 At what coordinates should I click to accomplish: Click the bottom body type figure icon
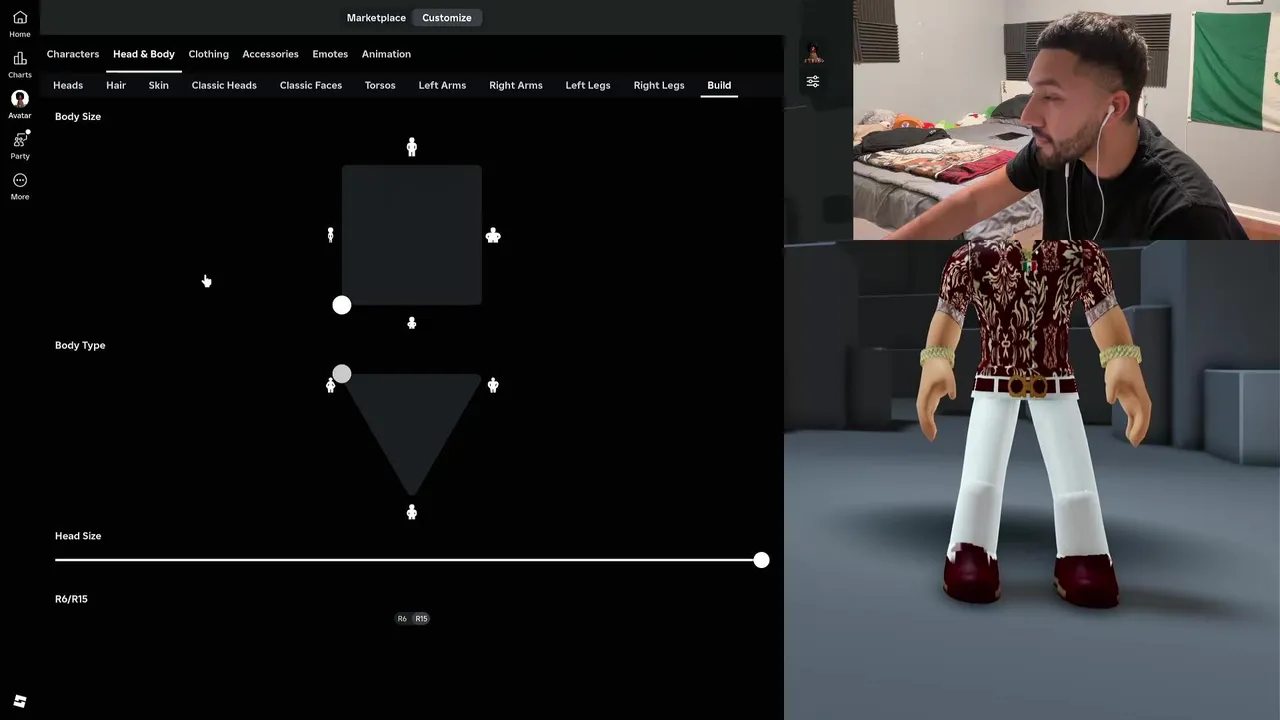[x=411, y=512]
